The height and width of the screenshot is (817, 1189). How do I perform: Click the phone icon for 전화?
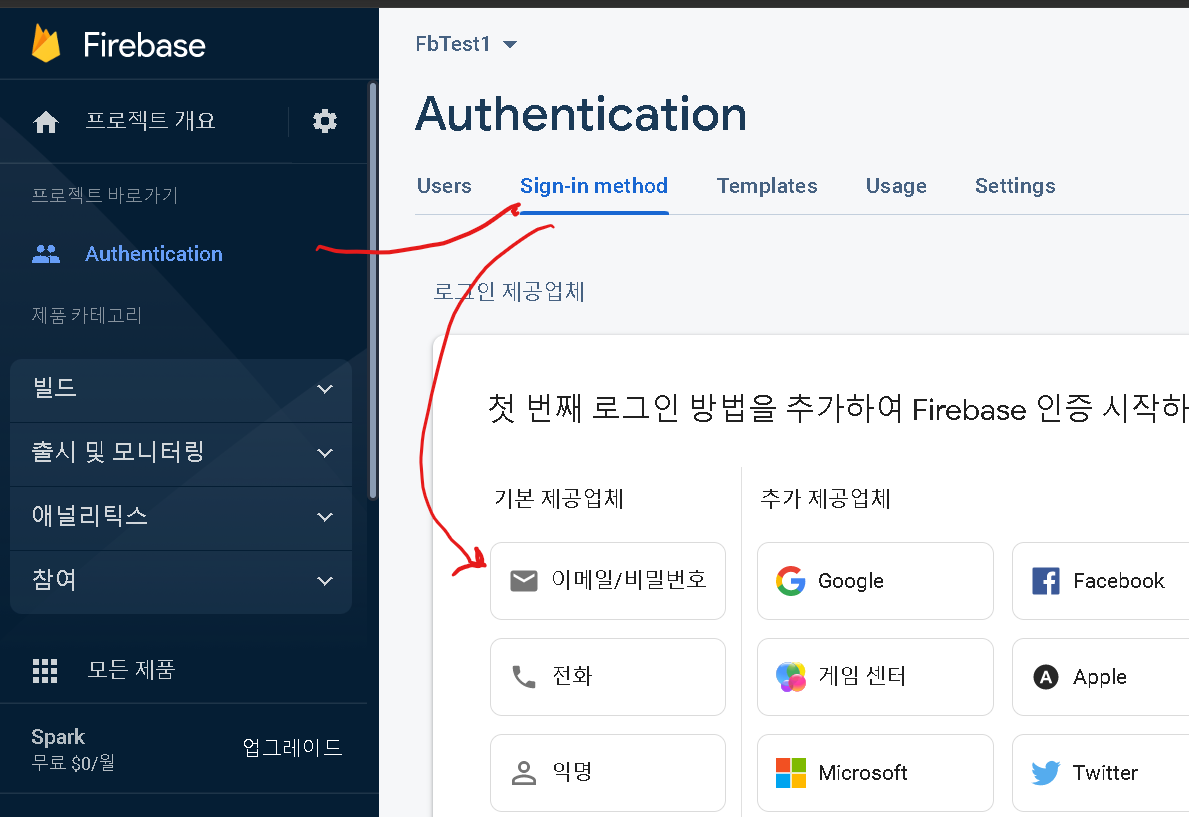tap(524, 677)
